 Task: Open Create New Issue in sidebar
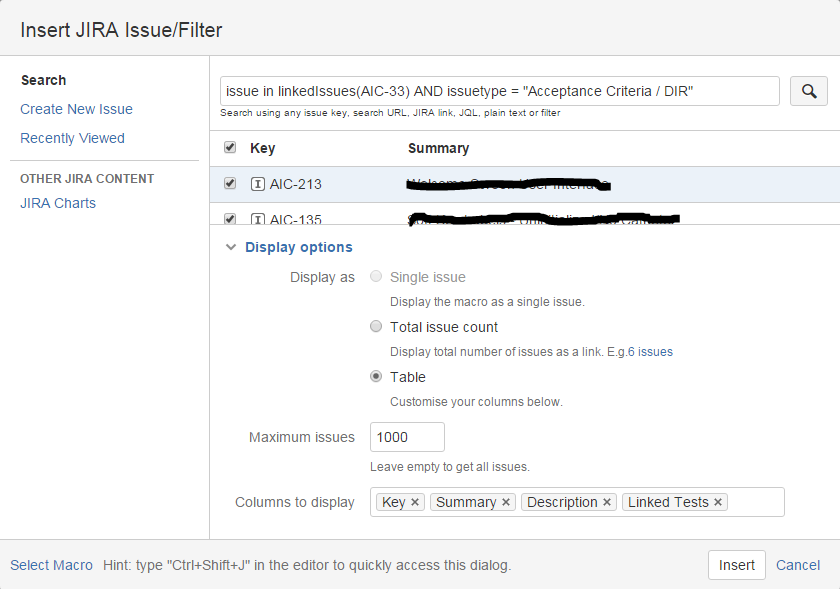coord(77,109)
